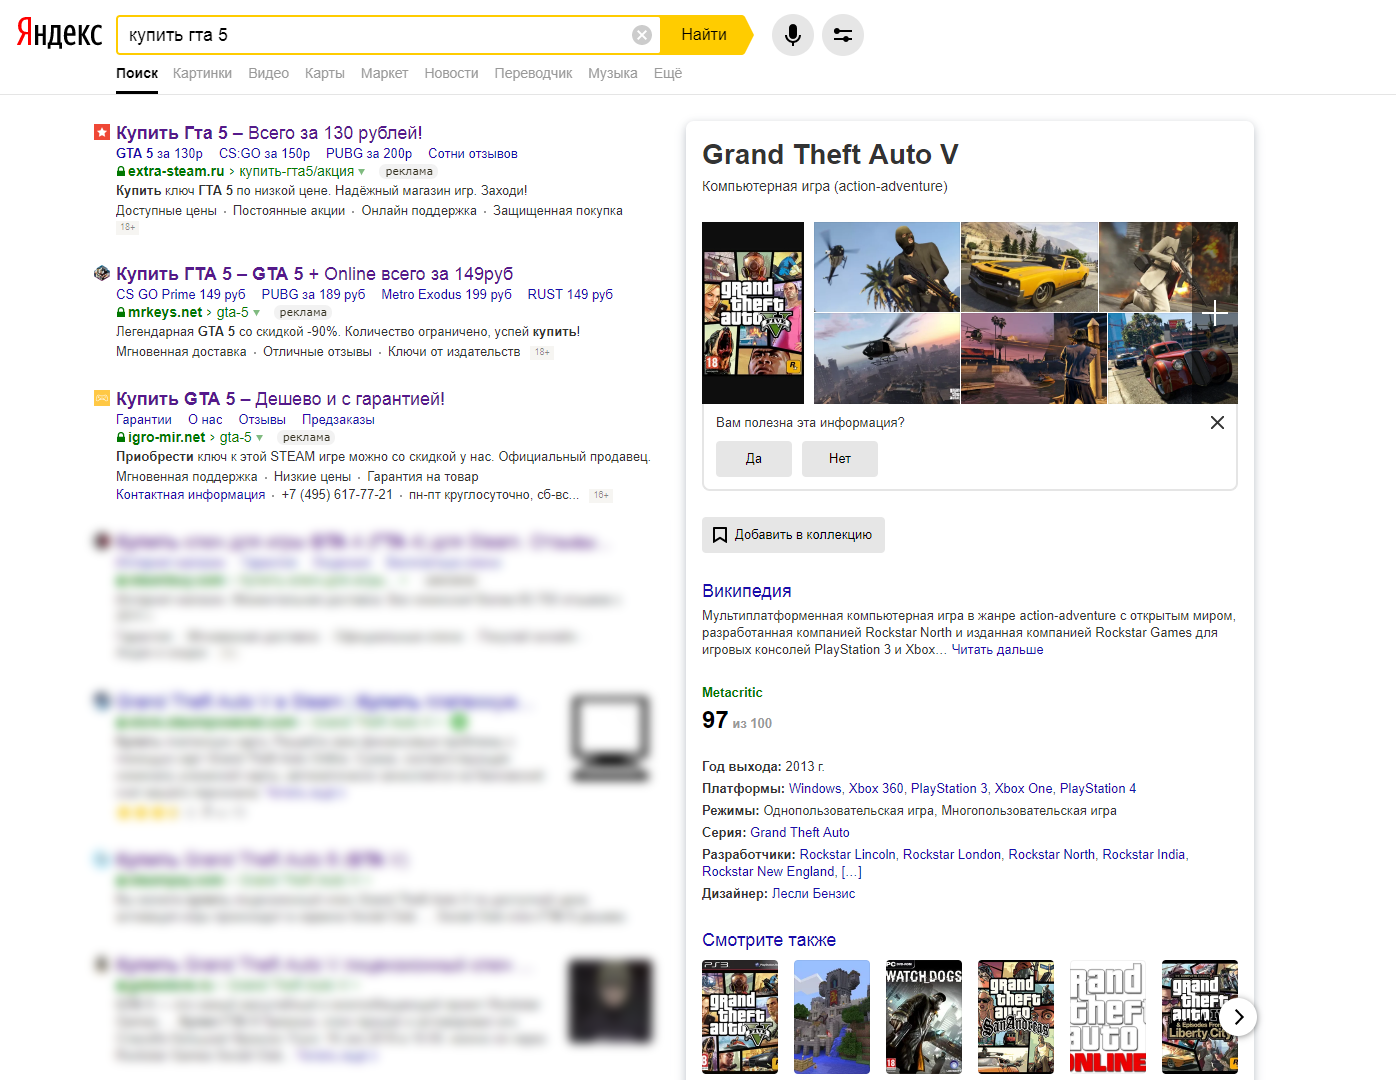Screen dimensions: 1396x1080
Task: Open the yellow sports car screenshot thumbnail
Action: 1029,267
